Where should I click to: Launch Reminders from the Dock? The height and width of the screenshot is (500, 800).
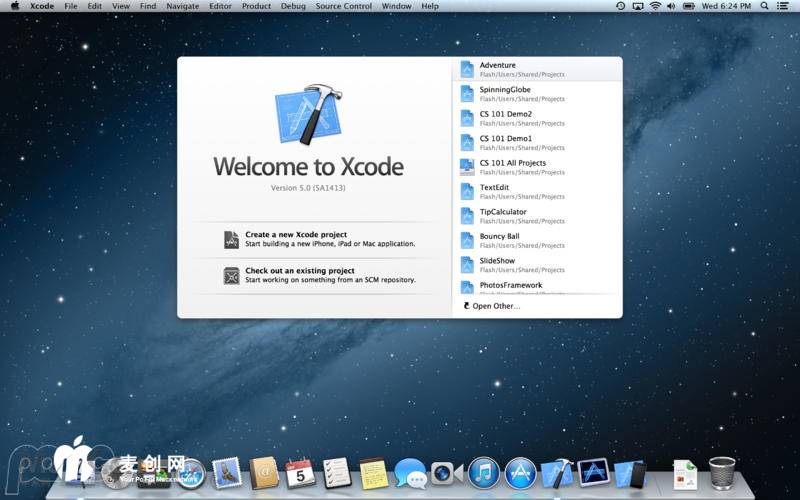(337, 472)
